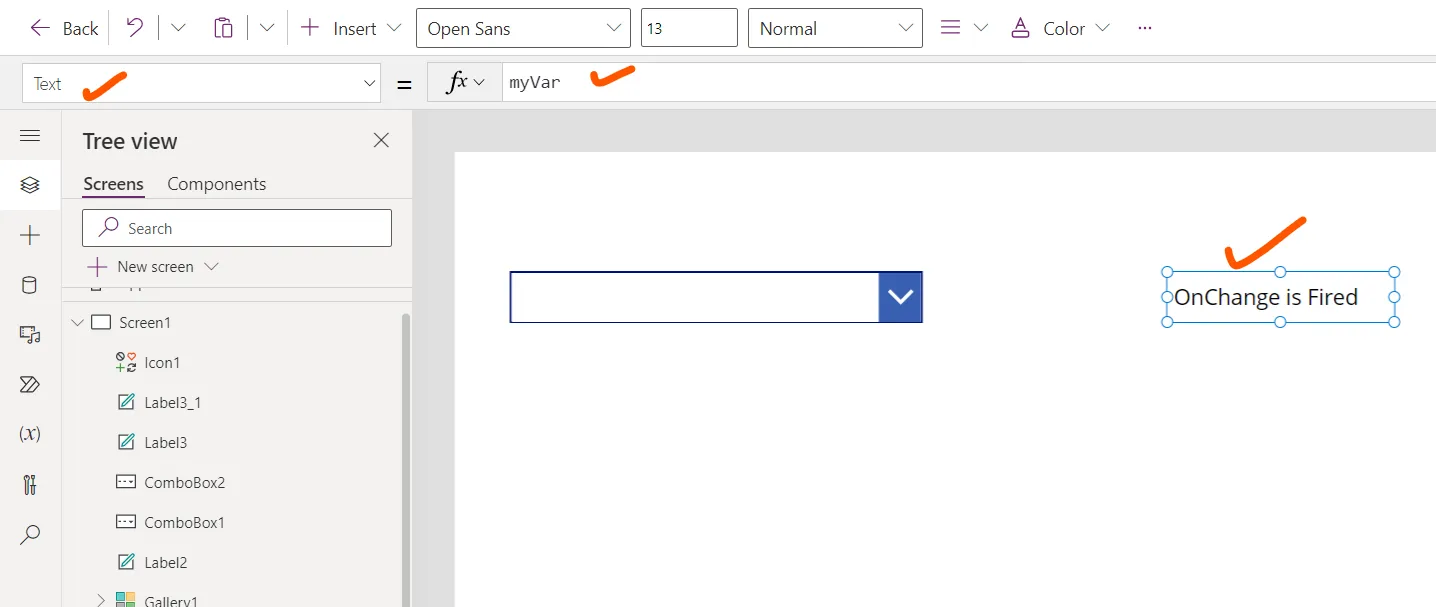Open the Text property selector dropdown
Viewport: 1436px width, 607px height.
(369, 83)
